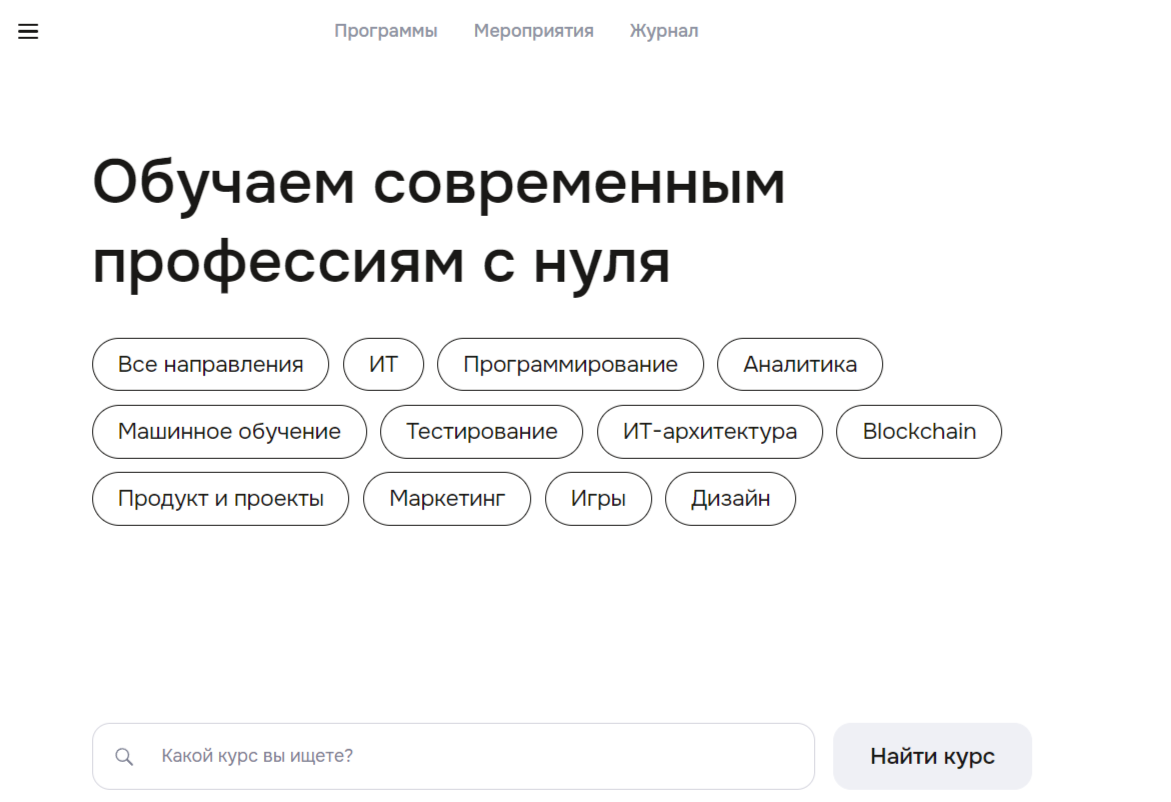Select Машинное обучение category chip
Screen dimensions: 1171x802
229,432
